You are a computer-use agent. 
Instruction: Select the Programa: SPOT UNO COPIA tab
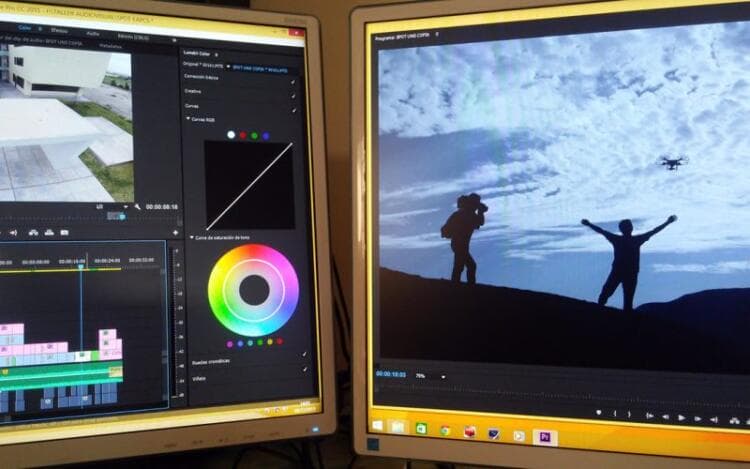click(403, 36)
